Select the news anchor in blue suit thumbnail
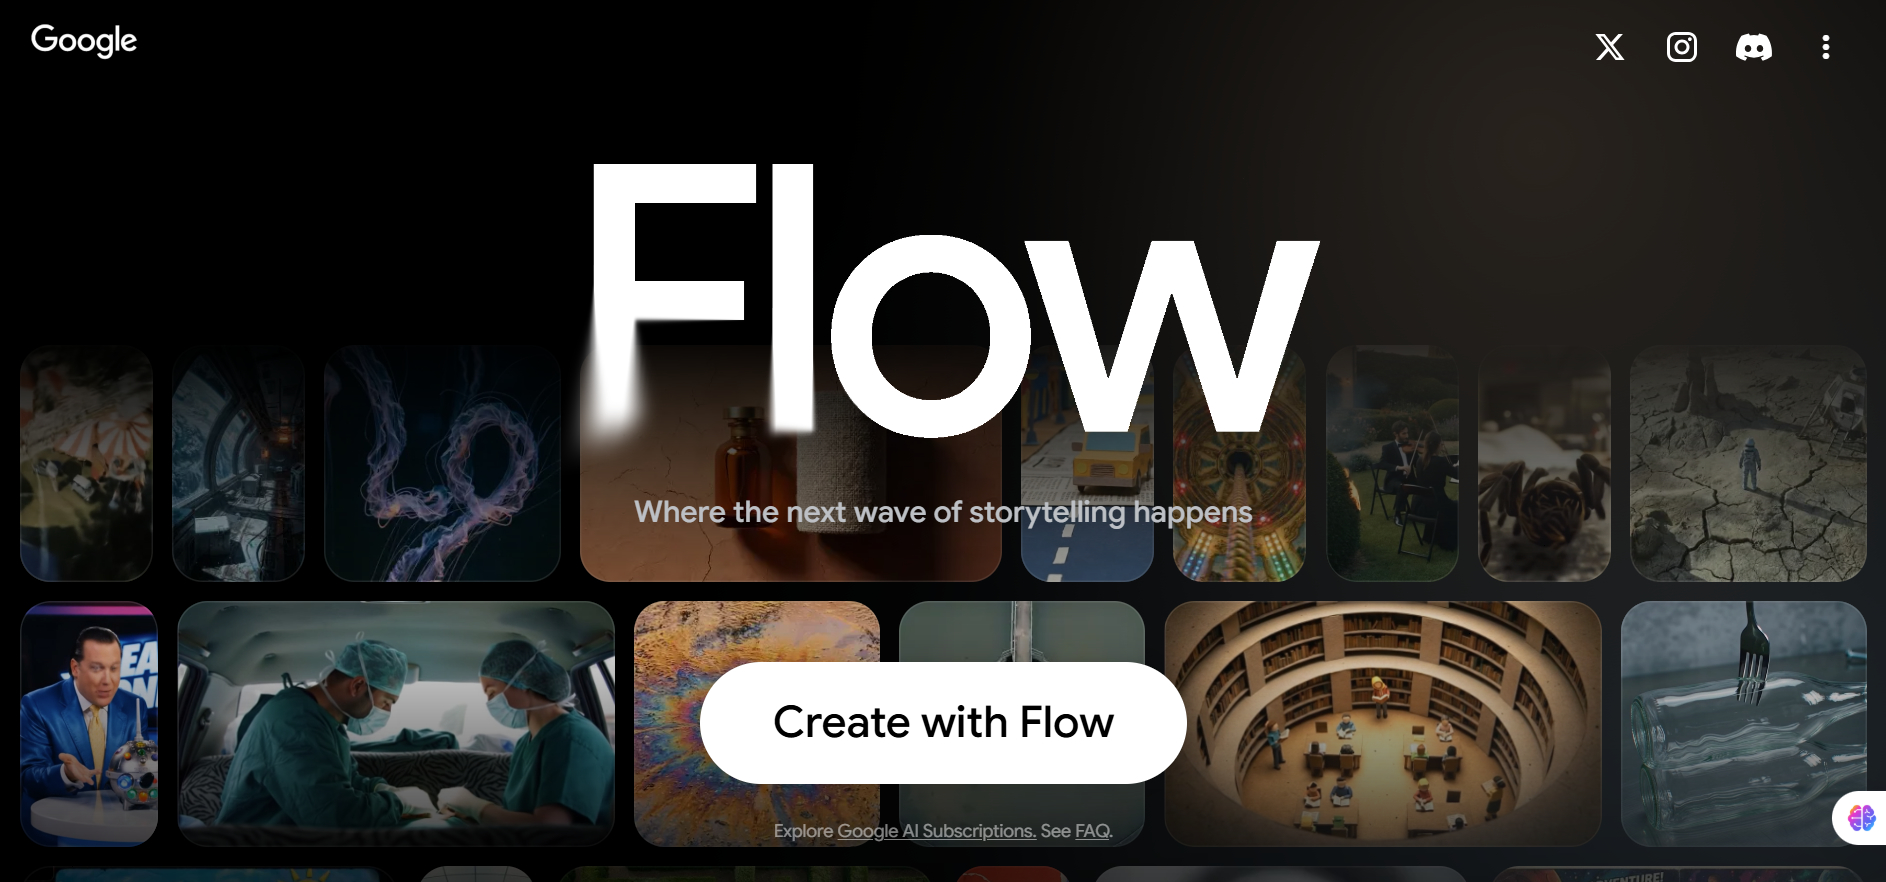 [x=89, y=723]
